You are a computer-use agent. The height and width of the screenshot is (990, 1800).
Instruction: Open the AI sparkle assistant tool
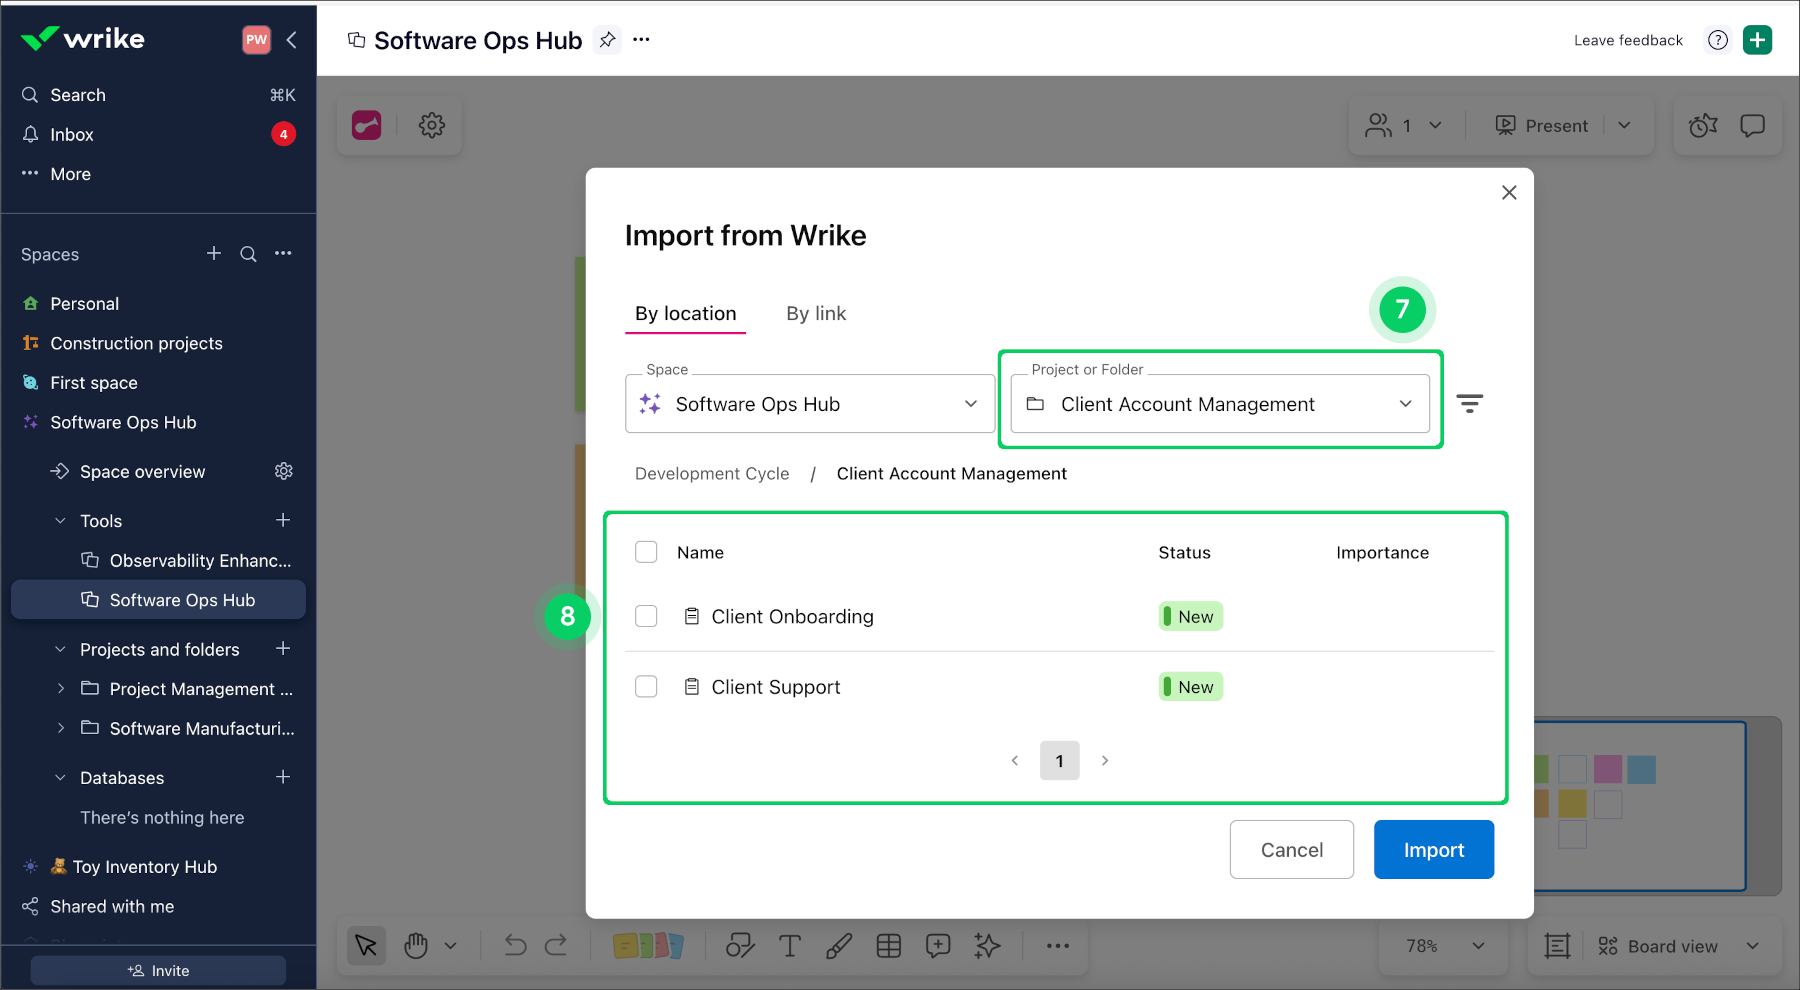click(x=987, y=945)
